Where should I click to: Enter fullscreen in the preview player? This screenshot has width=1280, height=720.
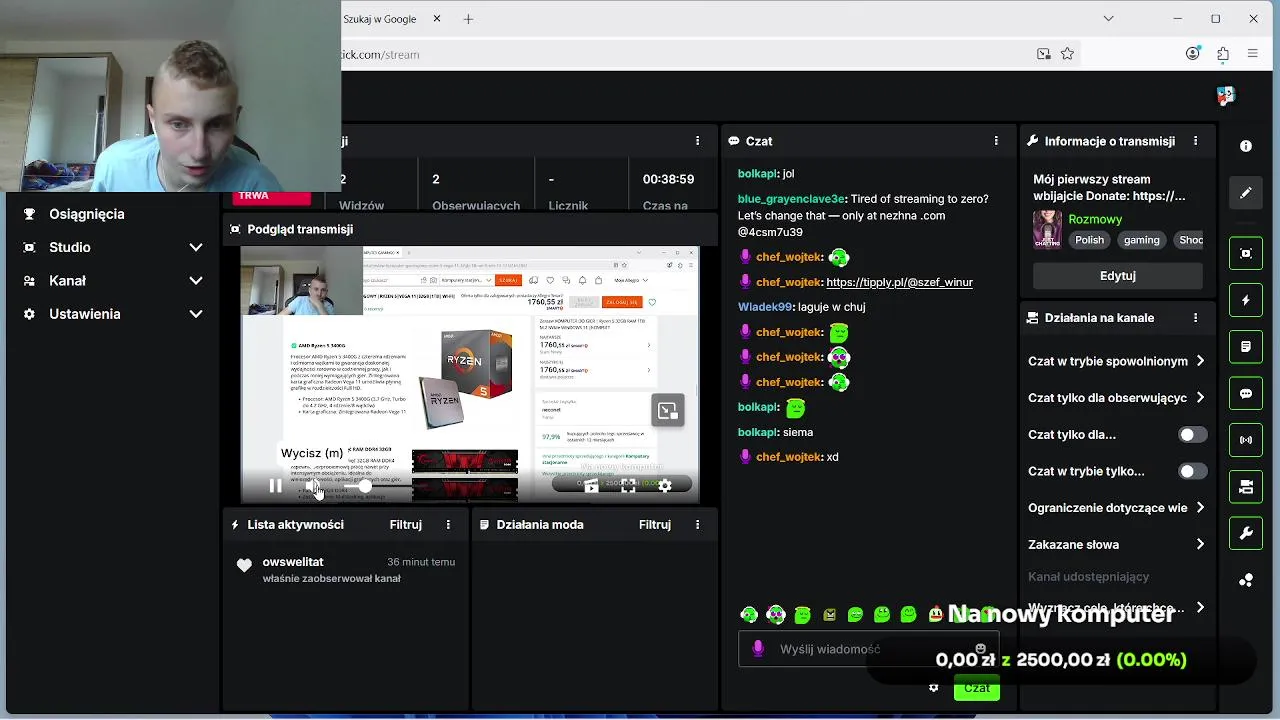point(628,486)
